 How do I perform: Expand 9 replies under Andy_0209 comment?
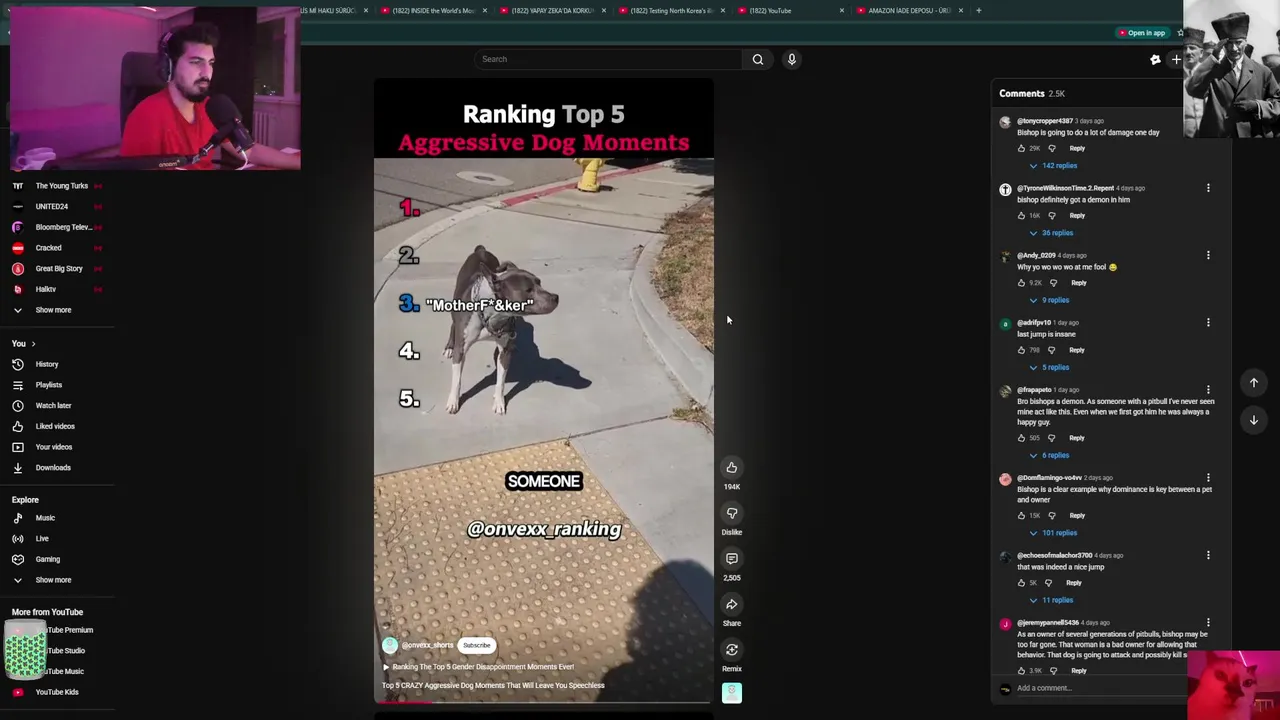click(x=1050, y=300)
